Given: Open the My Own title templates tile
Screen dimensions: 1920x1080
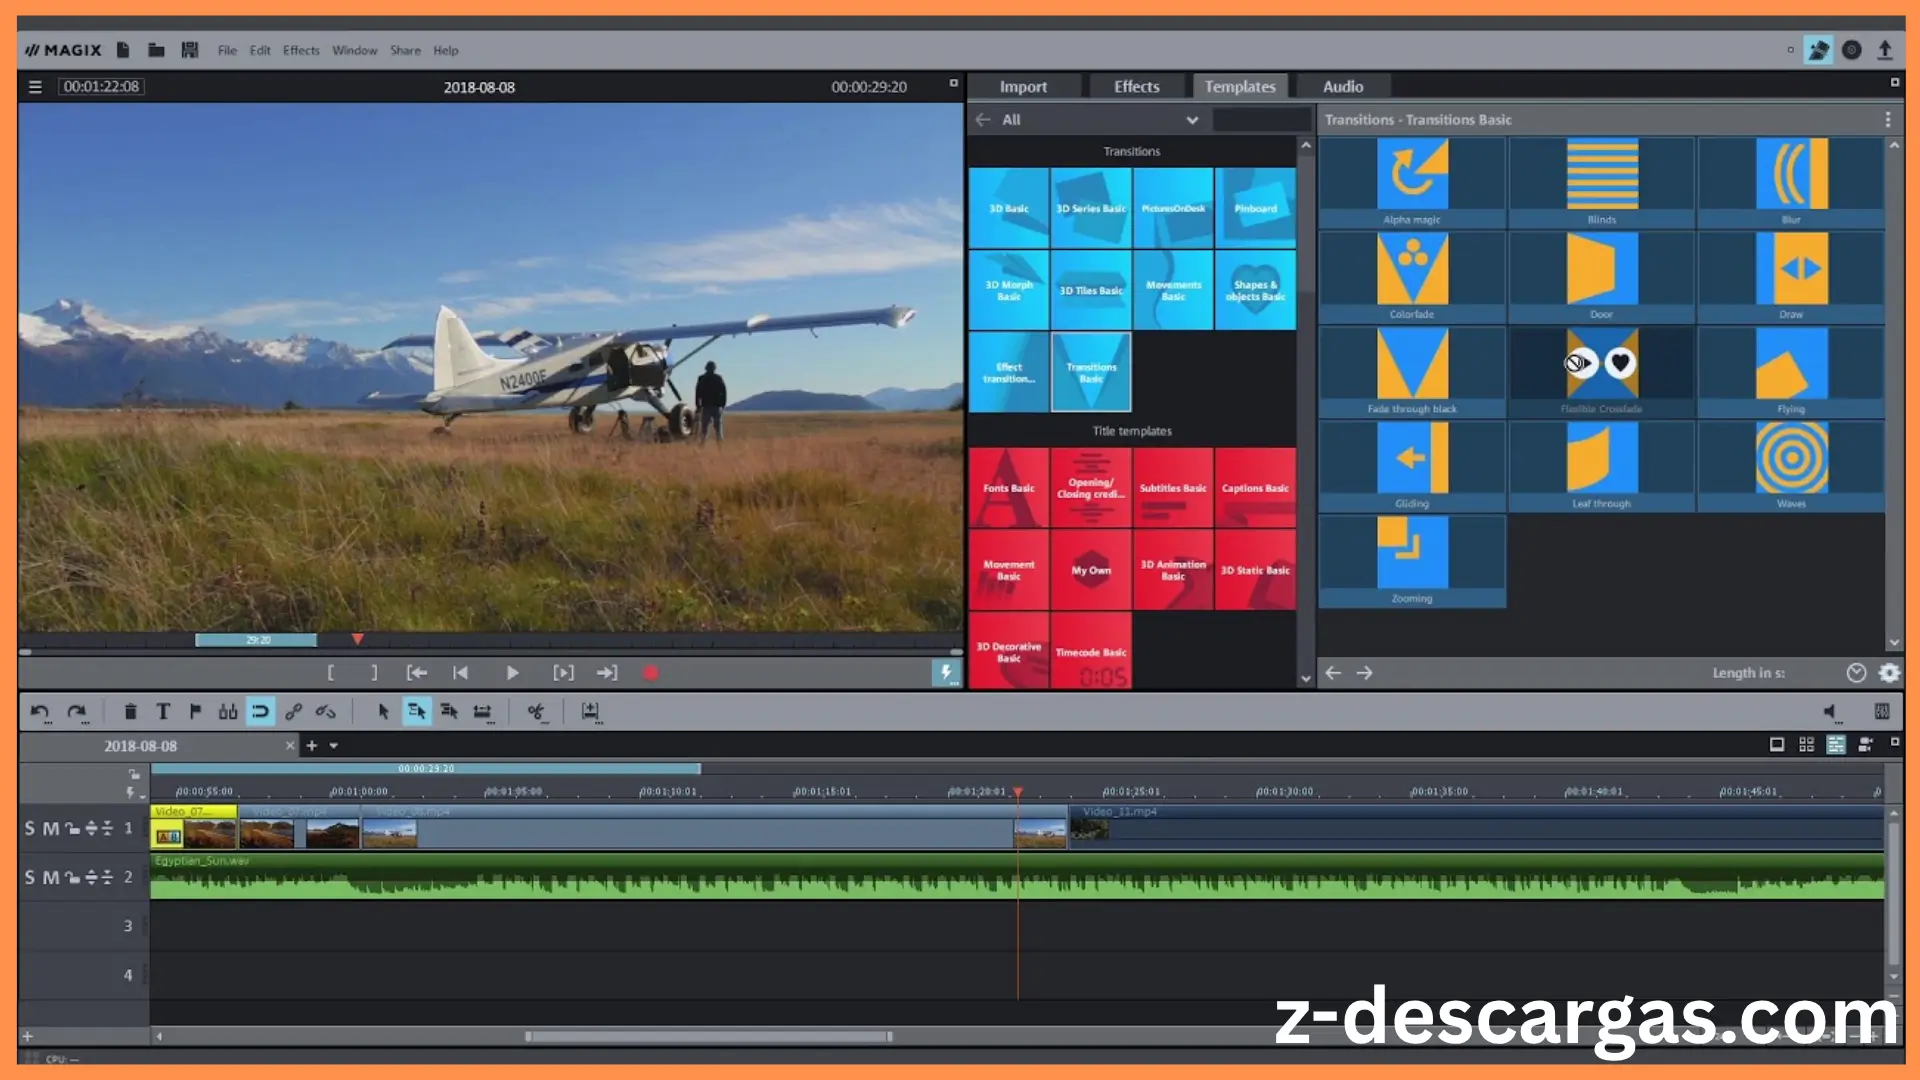Looking at the screenshot, I should pyautogui.click(x=1091, y=570).
